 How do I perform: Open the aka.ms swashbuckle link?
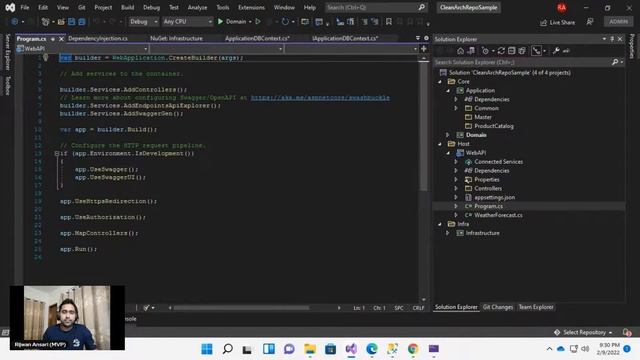320,98
